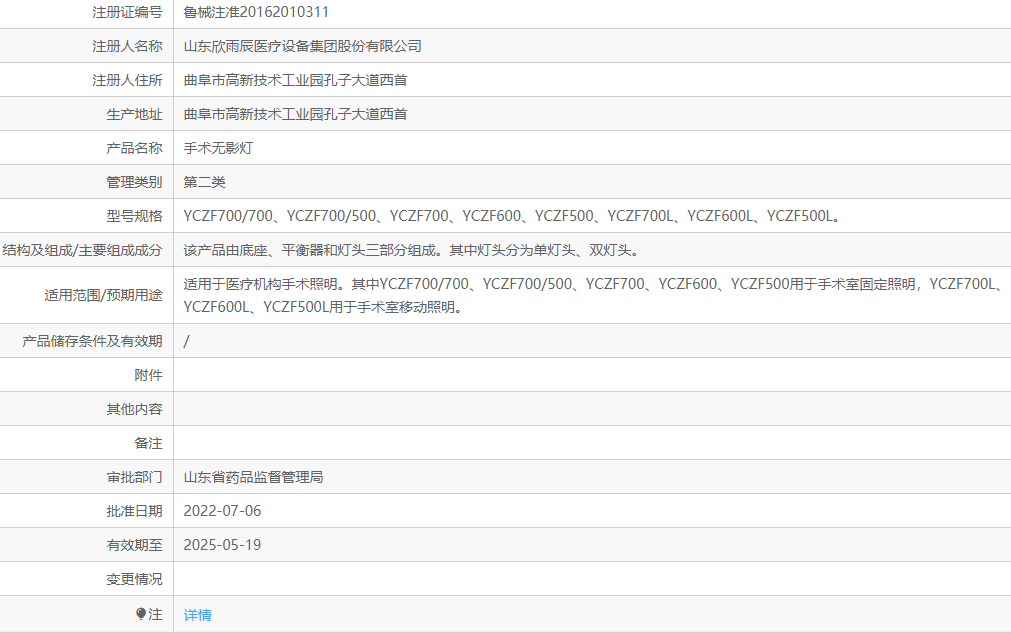
Task: Click the slash value for storage conditions
Action: click(x=186, y=342)
